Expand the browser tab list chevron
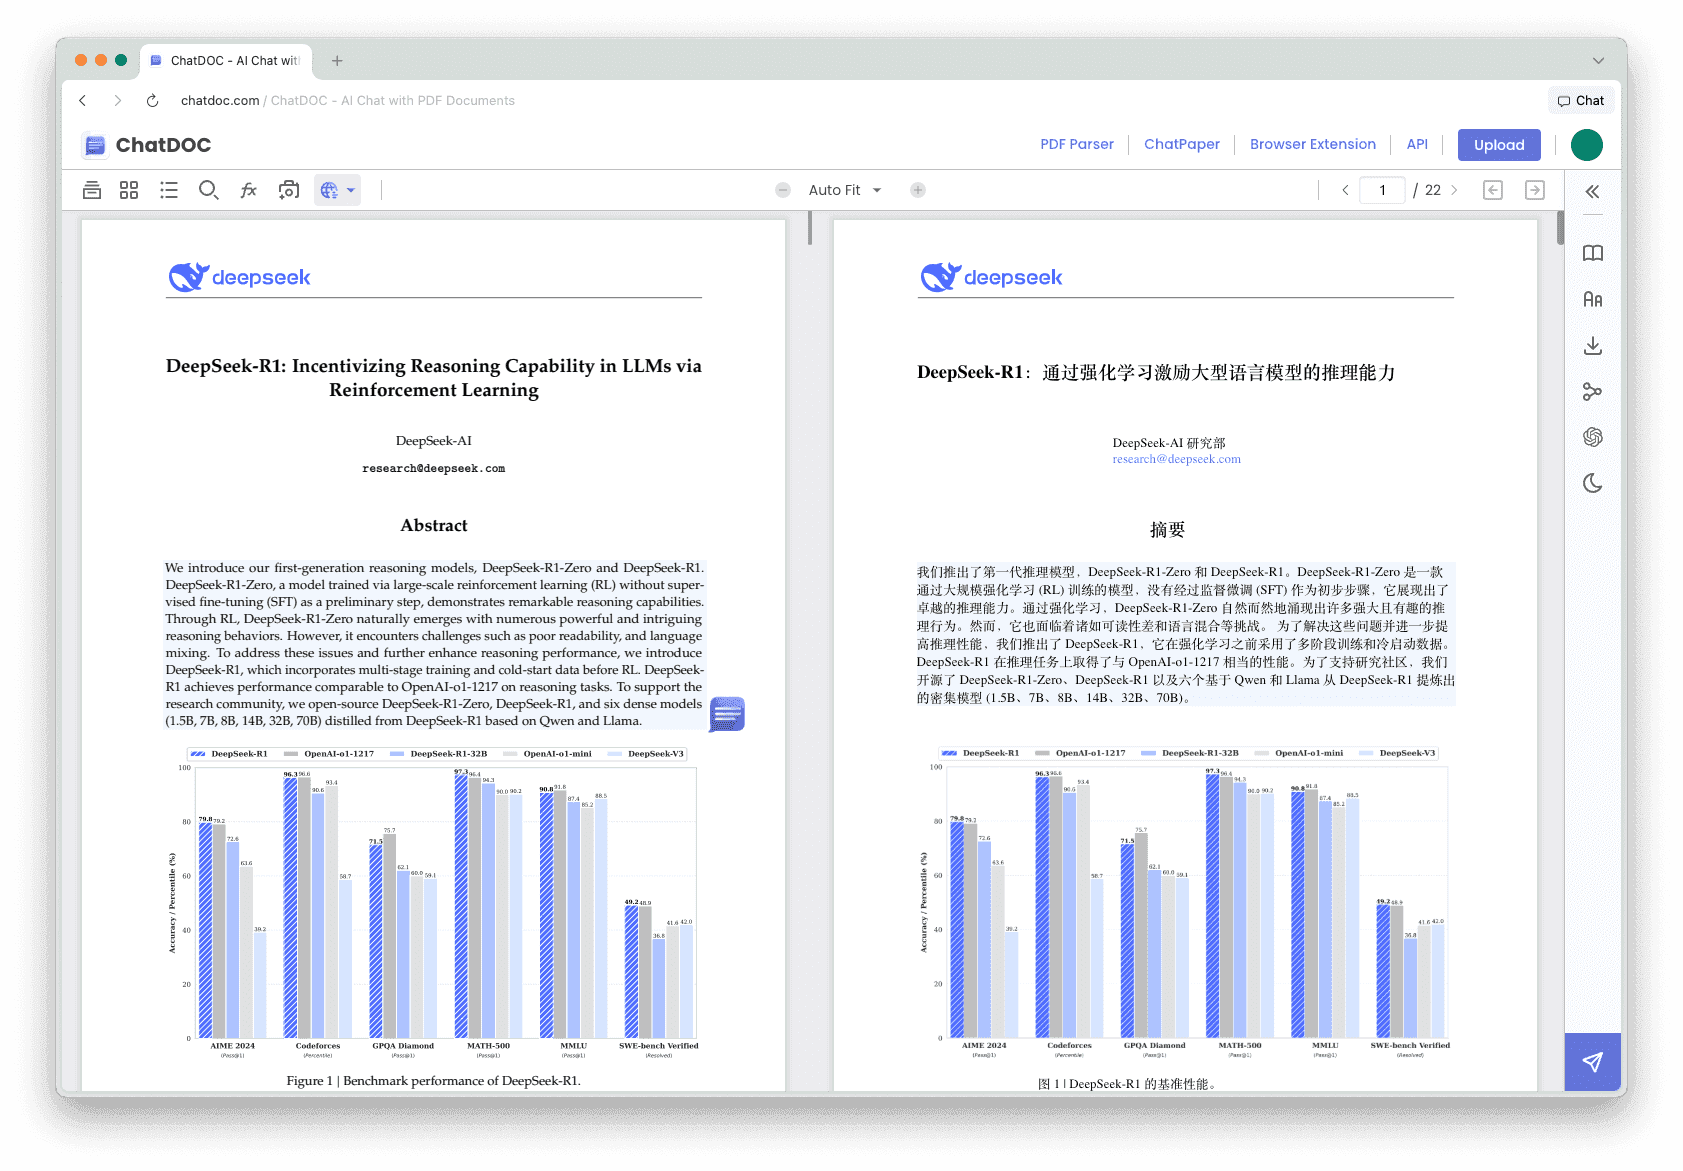 pyautogui.click(x=1598, y=61)
